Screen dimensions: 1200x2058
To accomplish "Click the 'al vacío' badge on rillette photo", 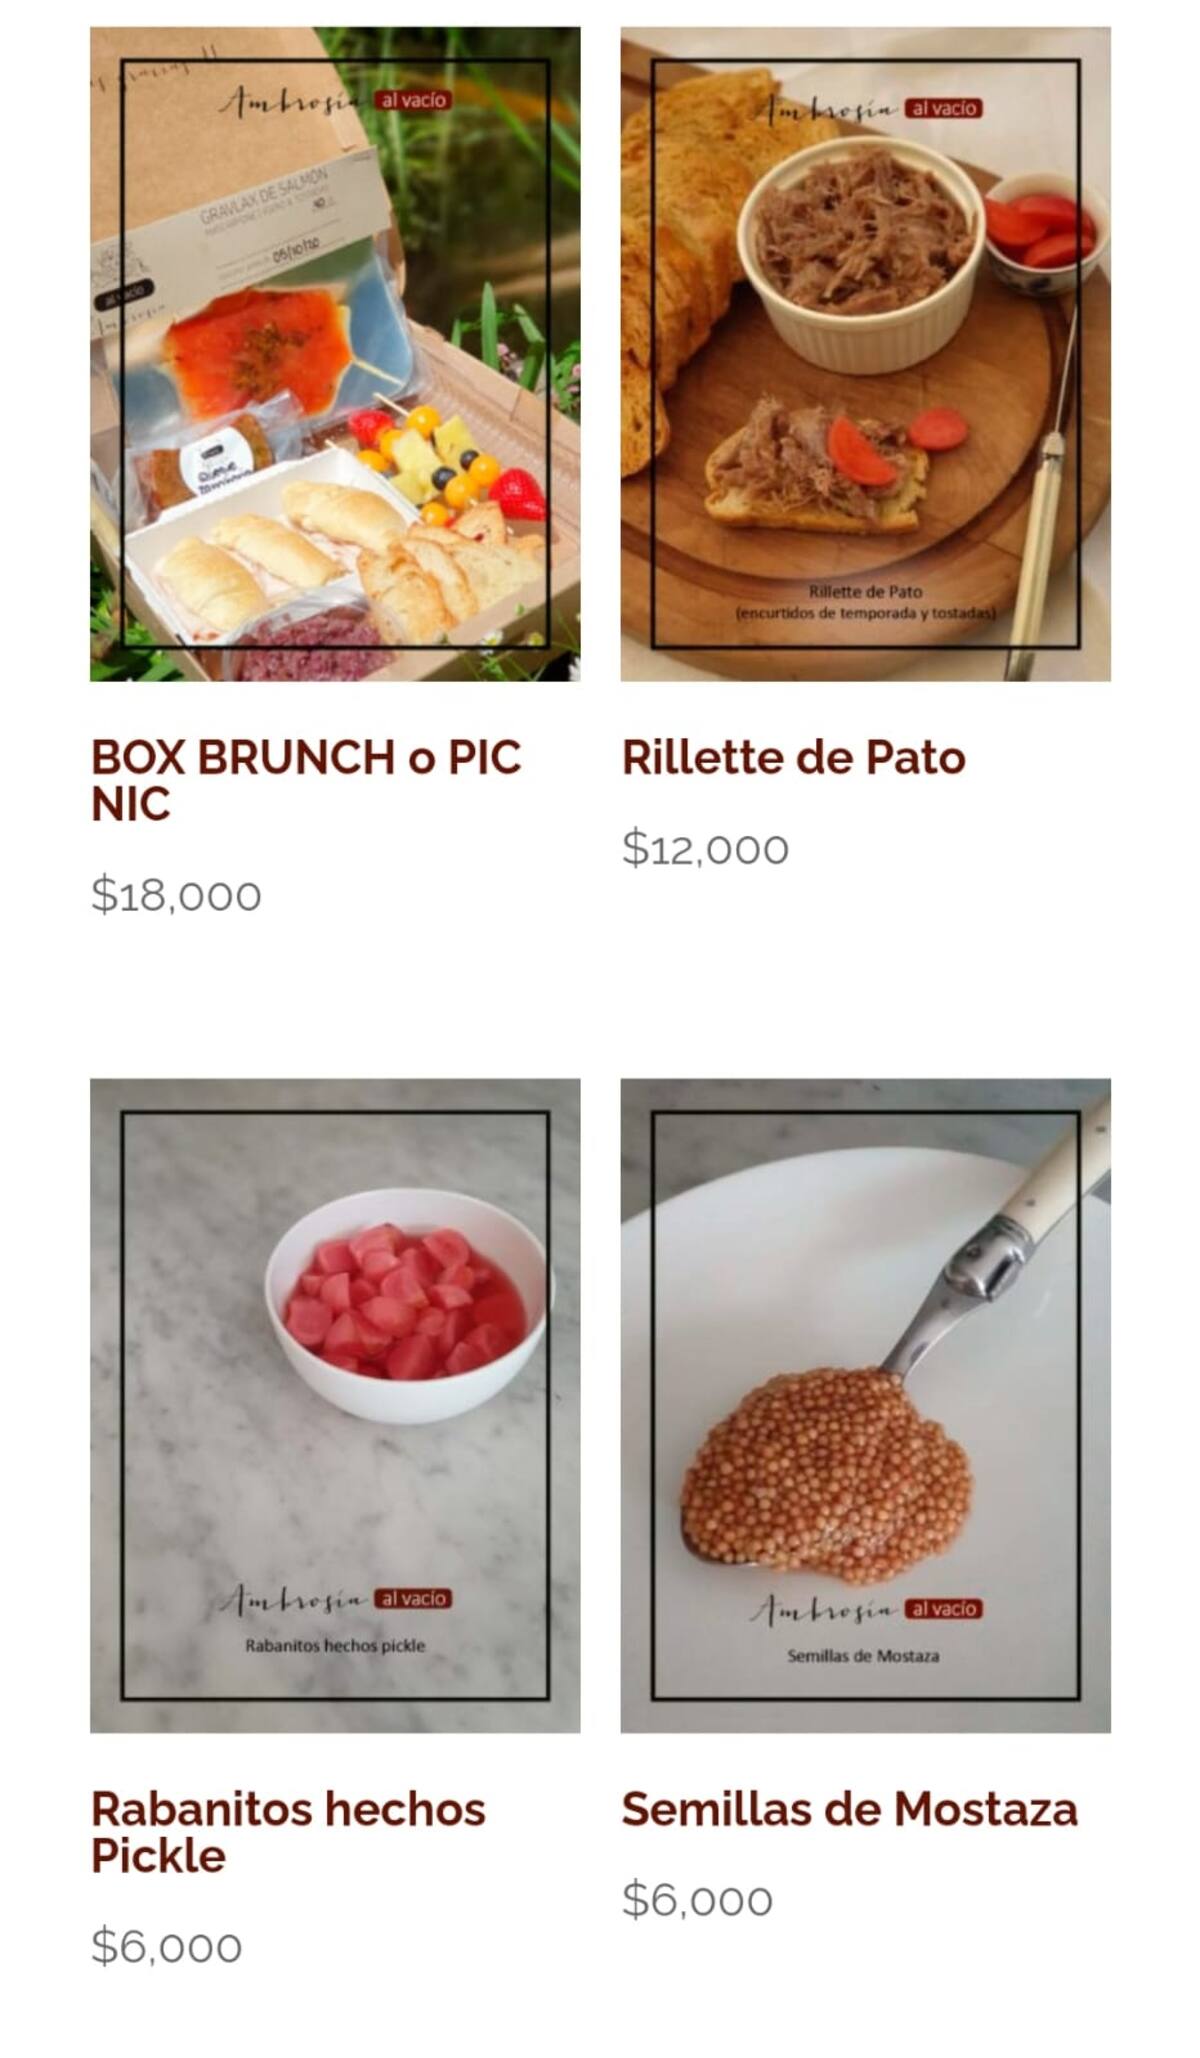I will tap(944, 108).
